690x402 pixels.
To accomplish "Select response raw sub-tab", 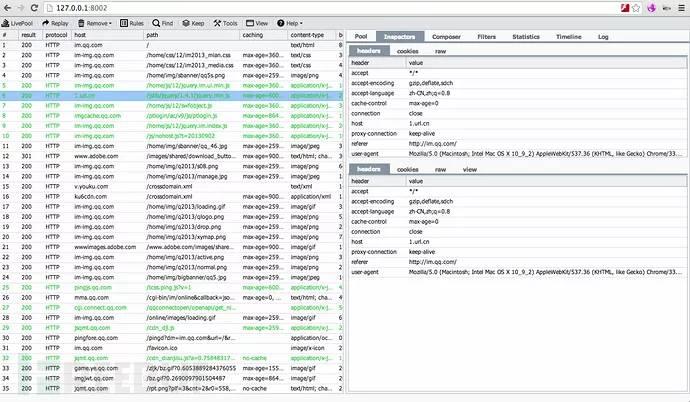I will pos(440,169).
